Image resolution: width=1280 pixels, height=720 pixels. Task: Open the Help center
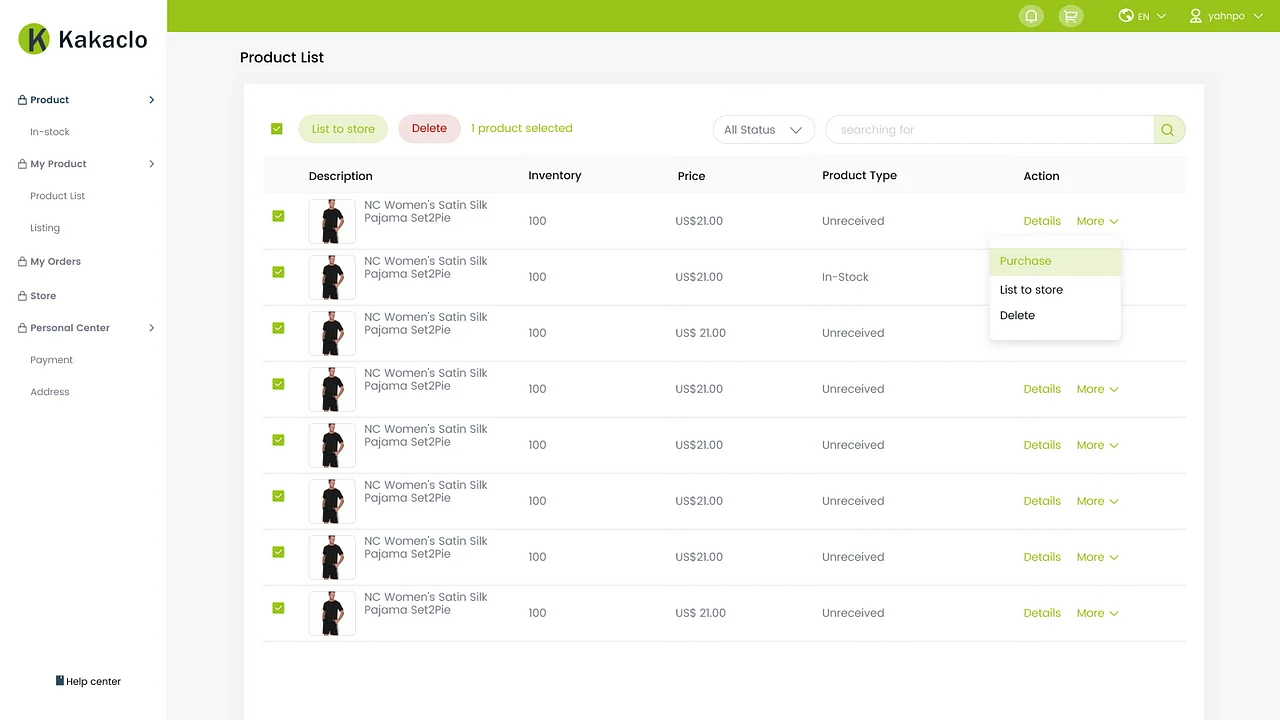click(x=88, y=681)
